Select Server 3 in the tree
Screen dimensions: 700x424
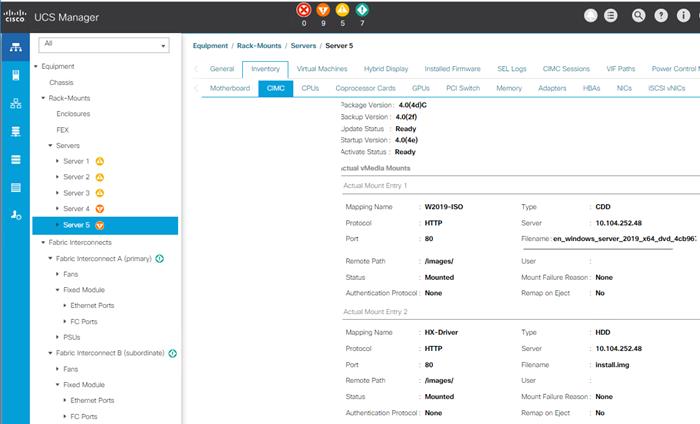point(76,193)
